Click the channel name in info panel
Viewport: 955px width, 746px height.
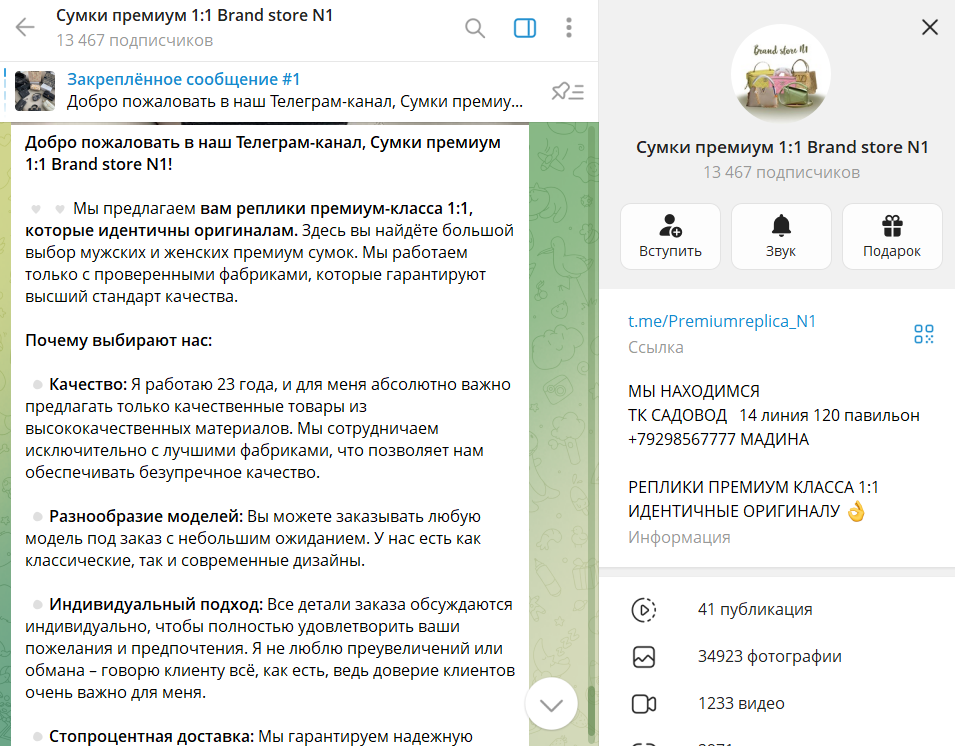click(782, 147)
